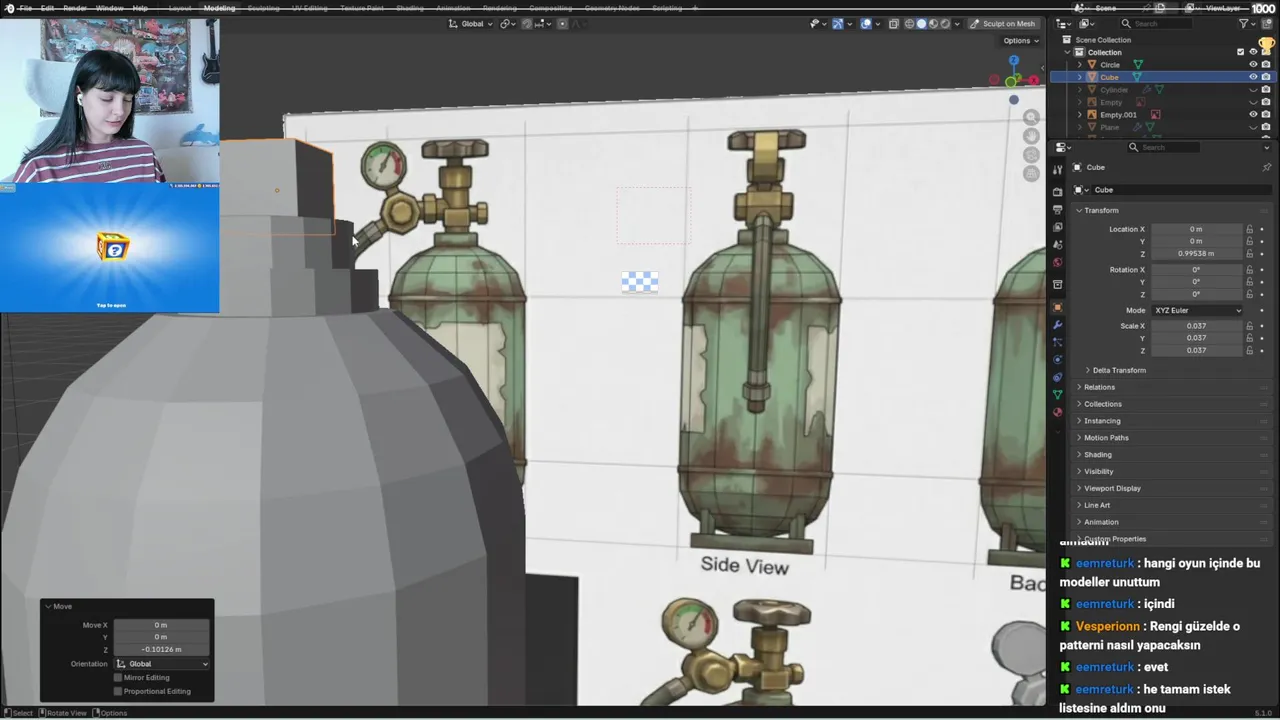Image resolution: width=1280 pixels, height=720 pixels.
Task: Exclude Collection via its checkbox
Action: 1241,52
